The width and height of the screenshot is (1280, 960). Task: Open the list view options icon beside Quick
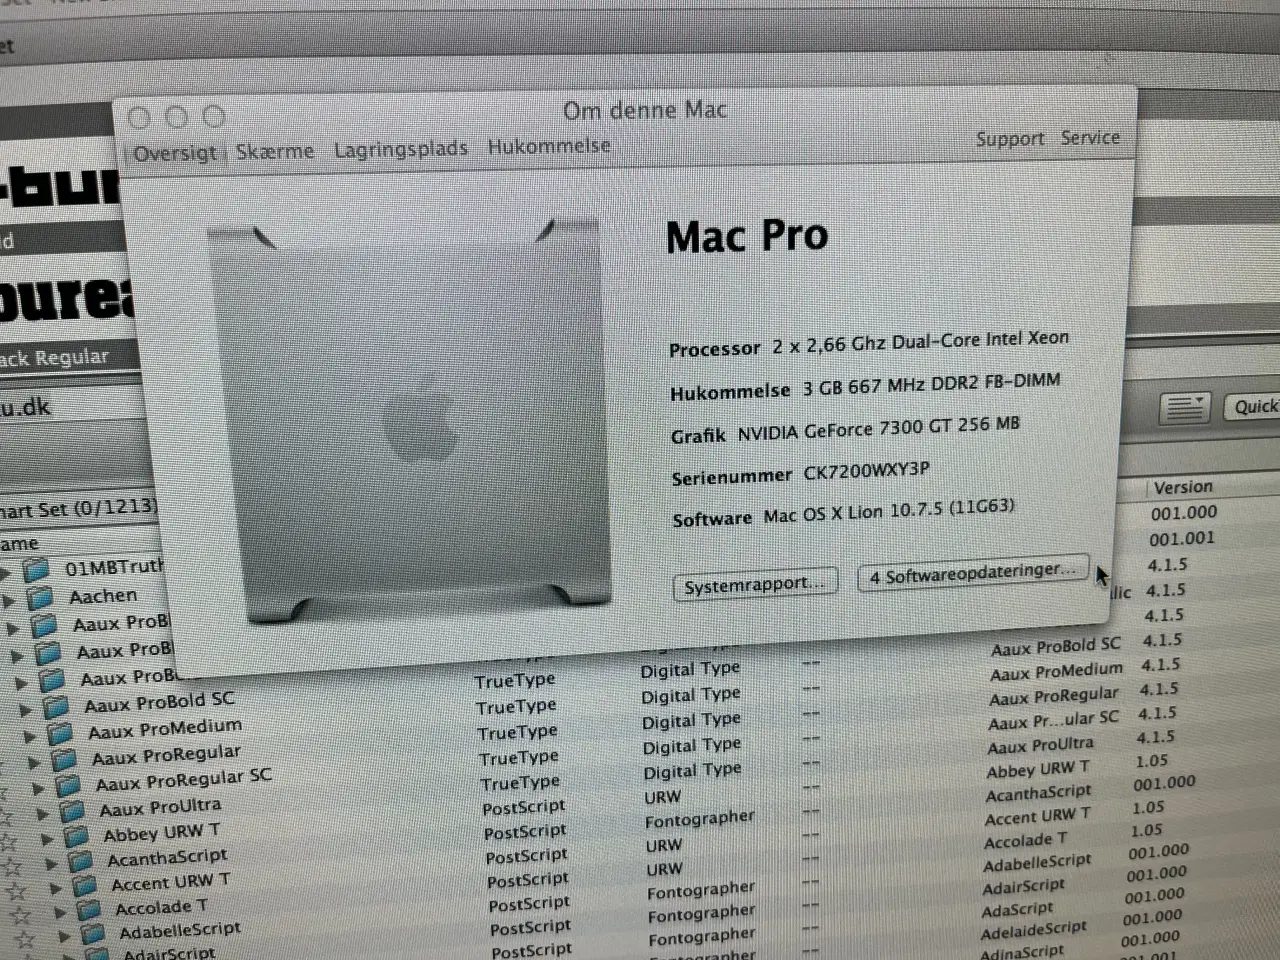click(1183, 406)
